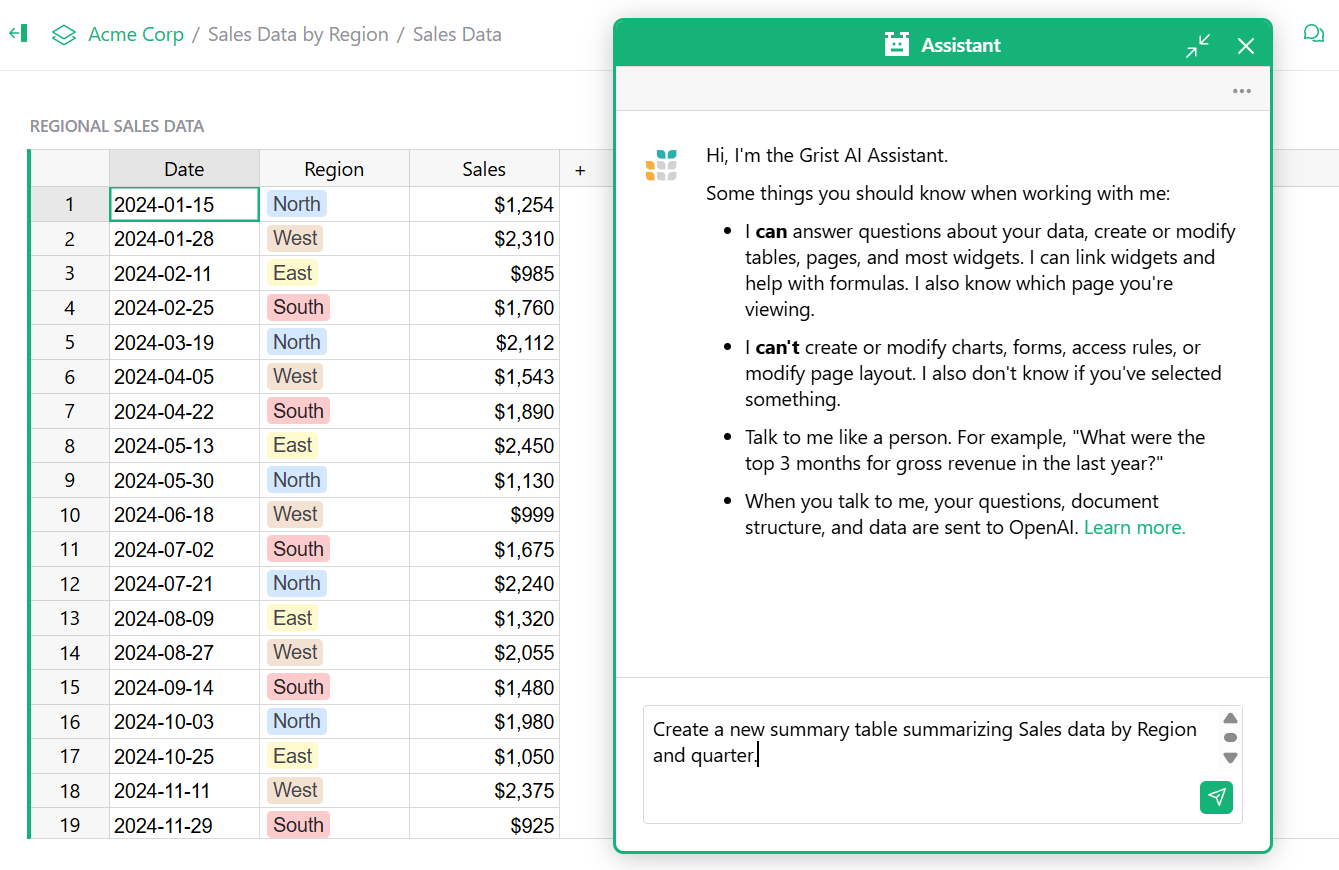
Task: Click the North tag in row 1
Action: [x=297, y=204]
